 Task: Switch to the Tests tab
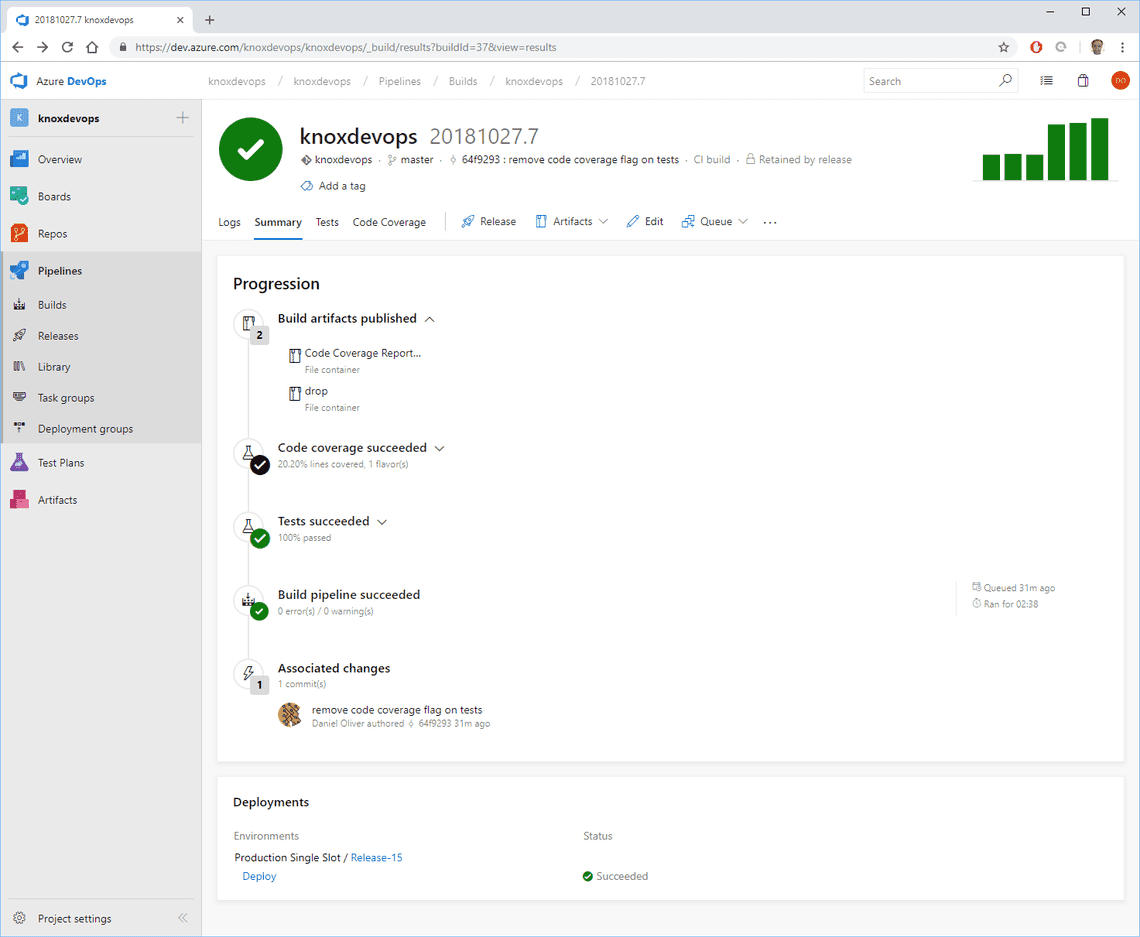(x=327, y=222)
